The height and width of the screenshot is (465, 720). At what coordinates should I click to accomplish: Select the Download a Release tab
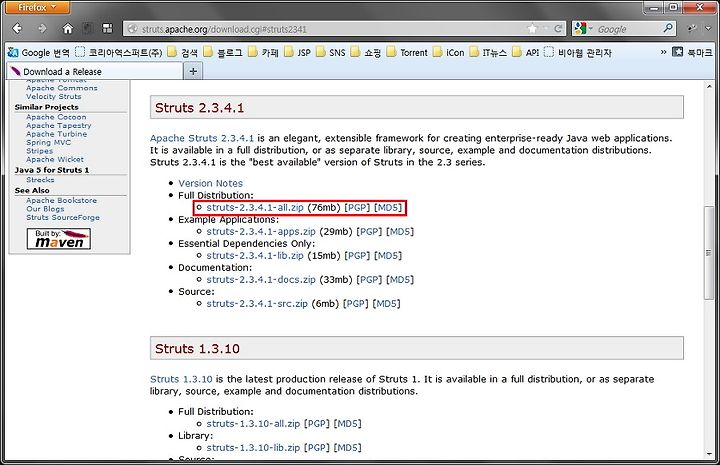94,72
